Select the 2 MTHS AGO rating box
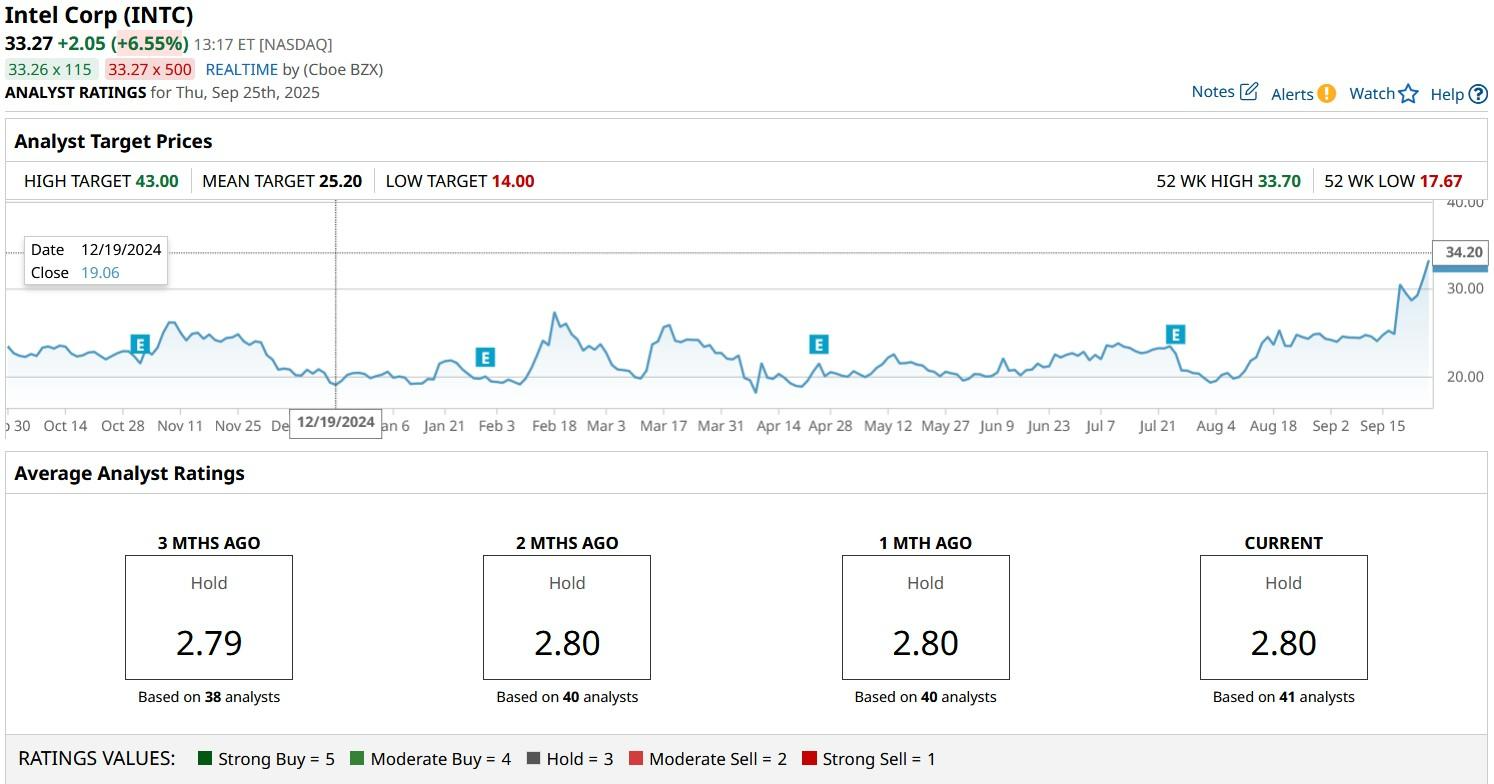1494x784 pixels. [x=567, y=617]
